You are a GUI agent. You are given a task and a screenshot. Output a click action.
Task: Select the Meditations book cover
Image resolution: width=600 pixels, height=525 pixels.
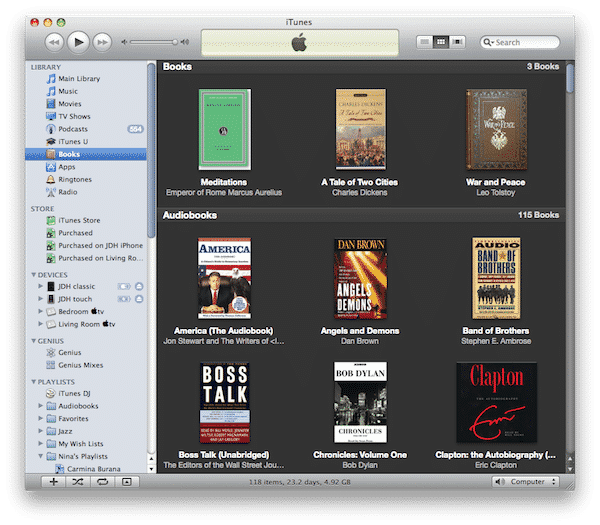click(225, 129)
